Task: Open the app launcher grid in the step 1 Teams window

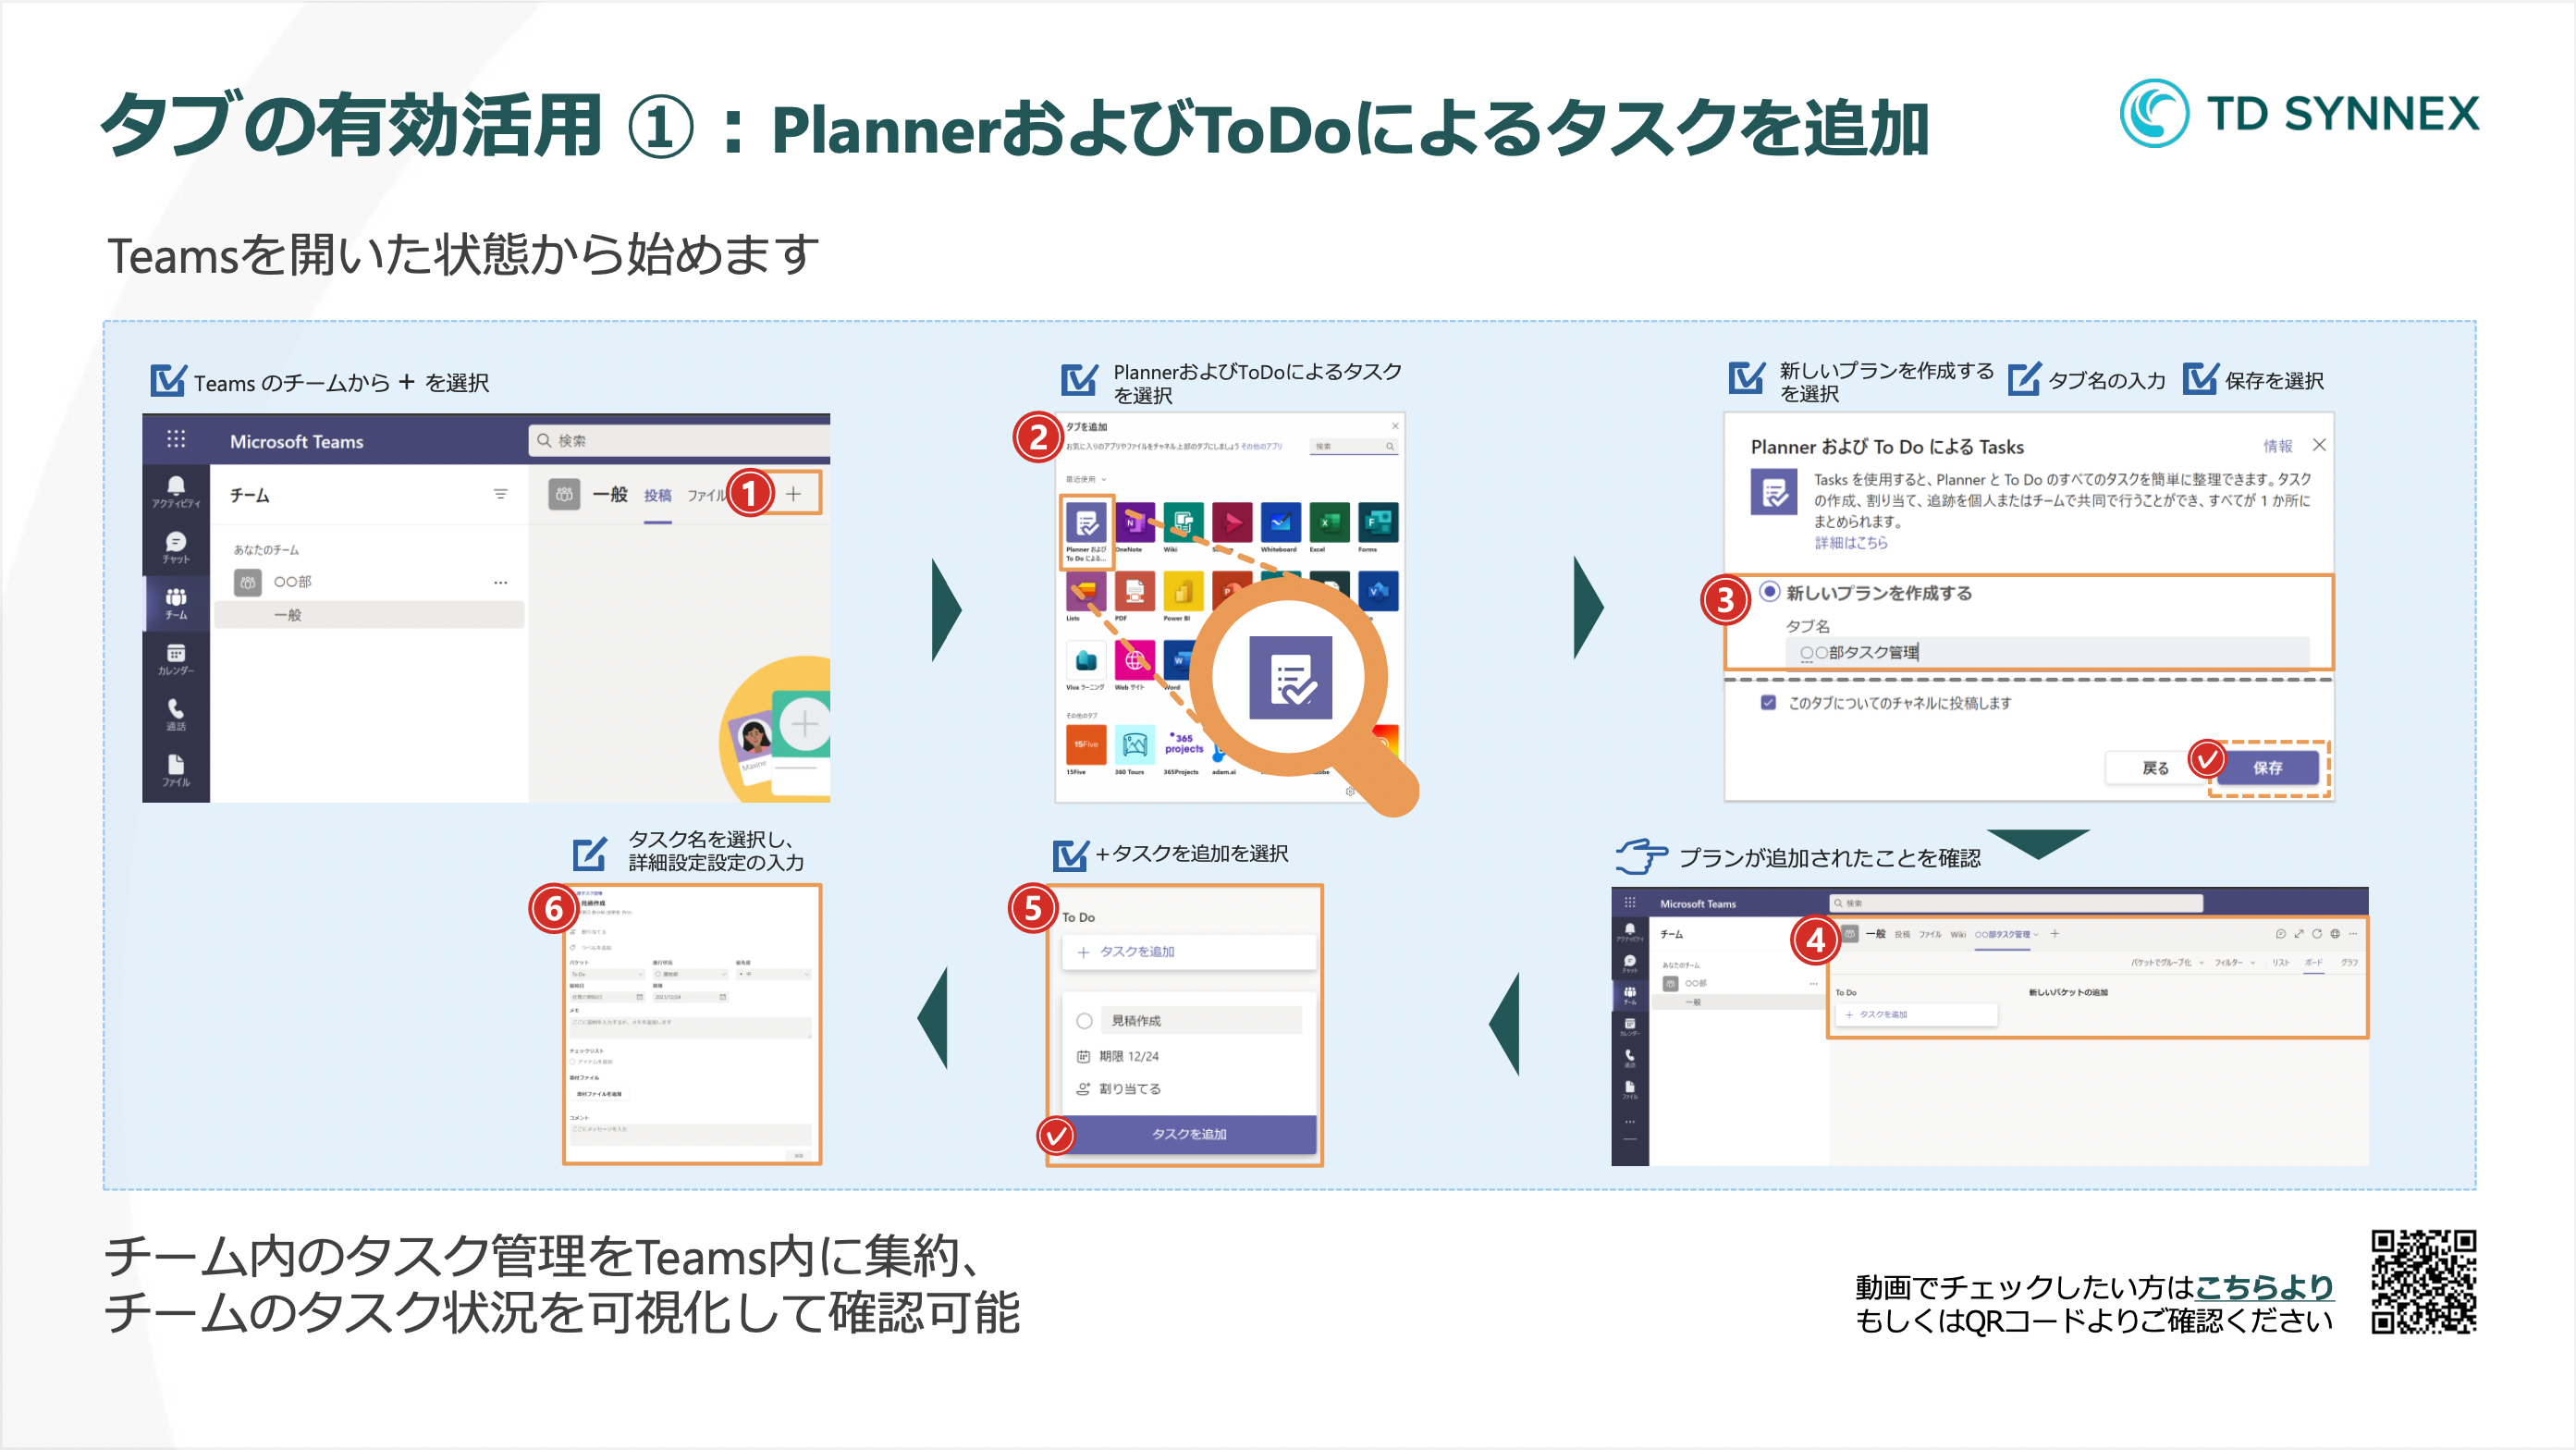Action: click(x=176, y=439)
